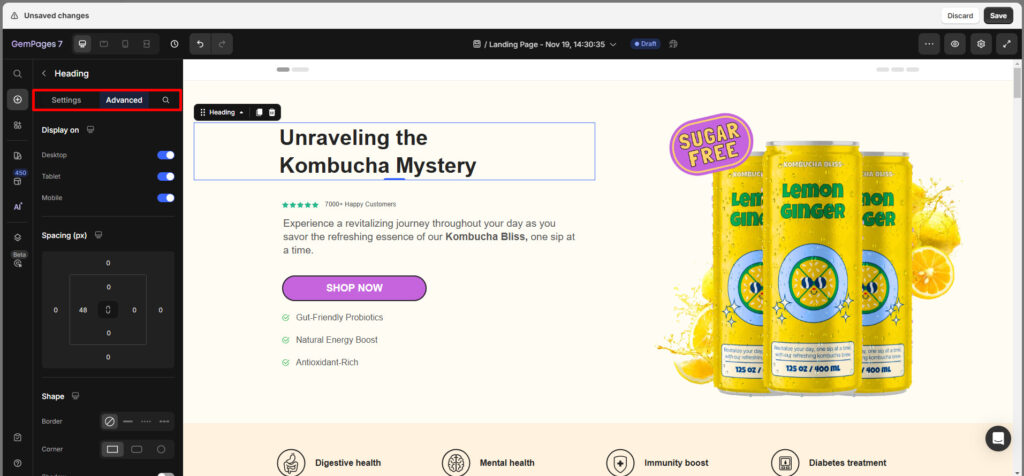Click the Save button

point(997,16)
